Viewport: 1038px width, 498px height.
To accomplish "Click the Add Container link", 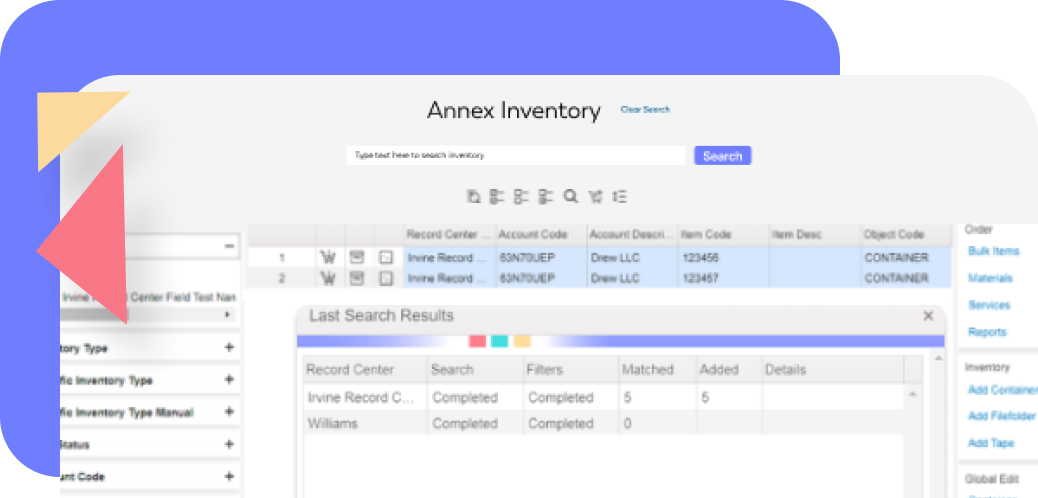I will pyautogui.click(x=1003, y=390).
